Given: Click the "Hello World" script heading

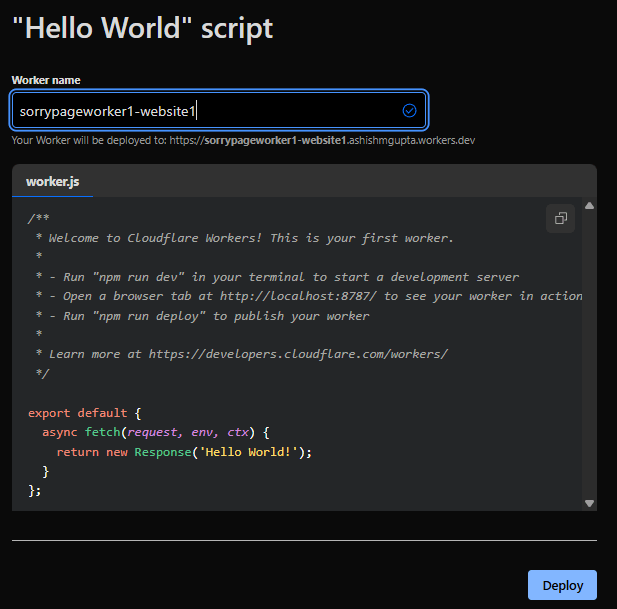Looking at the screenshot, I should coord(142,28).
